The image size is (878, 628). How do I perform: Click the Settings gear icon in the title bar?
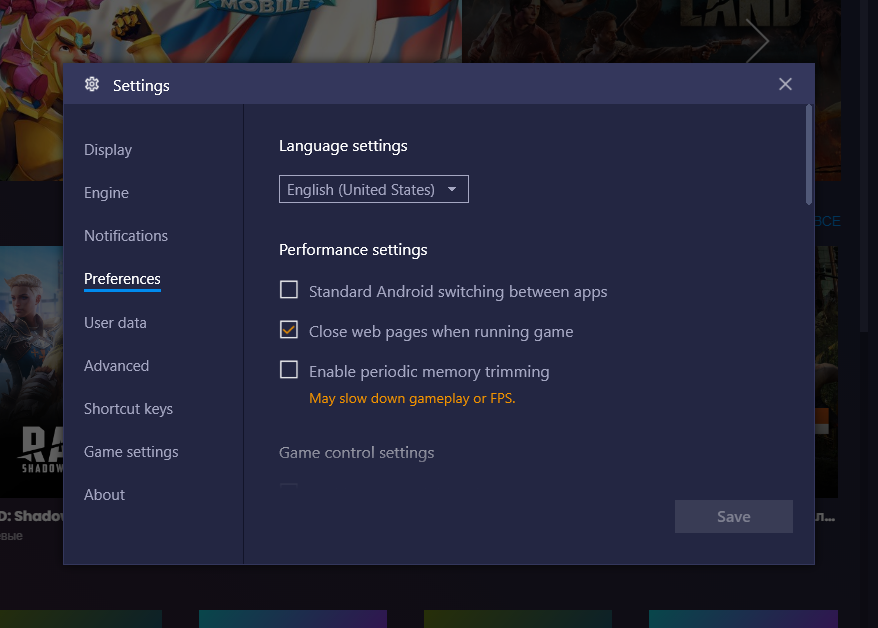[x=92, y=85]
